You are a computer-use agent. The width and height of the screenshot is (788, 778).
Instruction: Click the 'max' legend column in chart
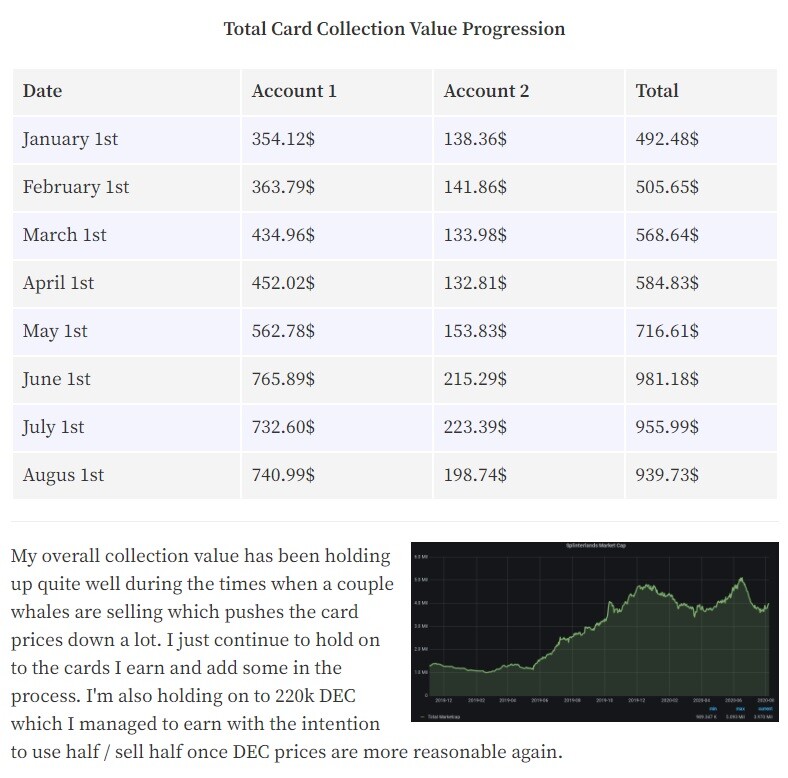pos(740,709)
